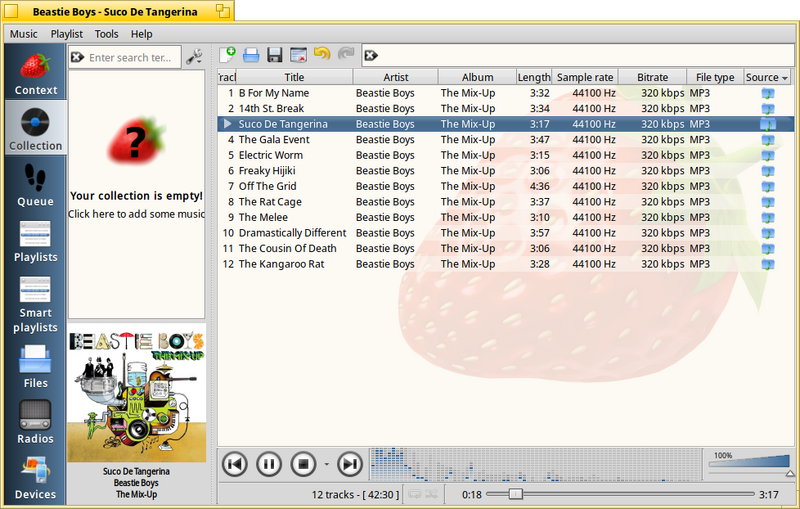This screenshot has width=800, height=509.
Task: Skip to the next track
Action: point(349,464)
